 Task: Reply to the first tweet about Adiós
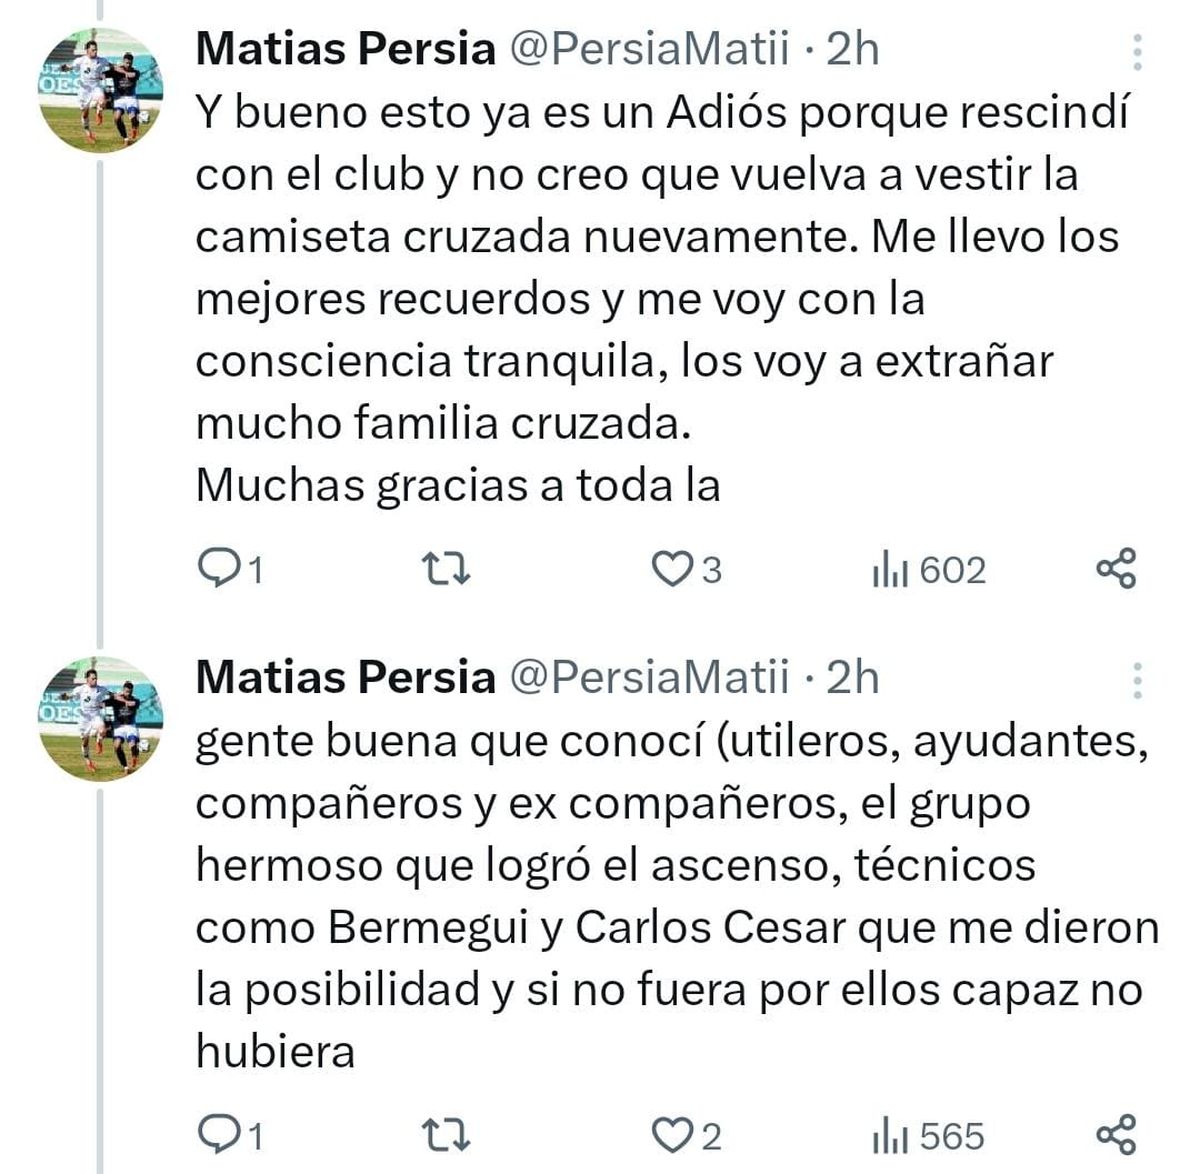point(218,569)
